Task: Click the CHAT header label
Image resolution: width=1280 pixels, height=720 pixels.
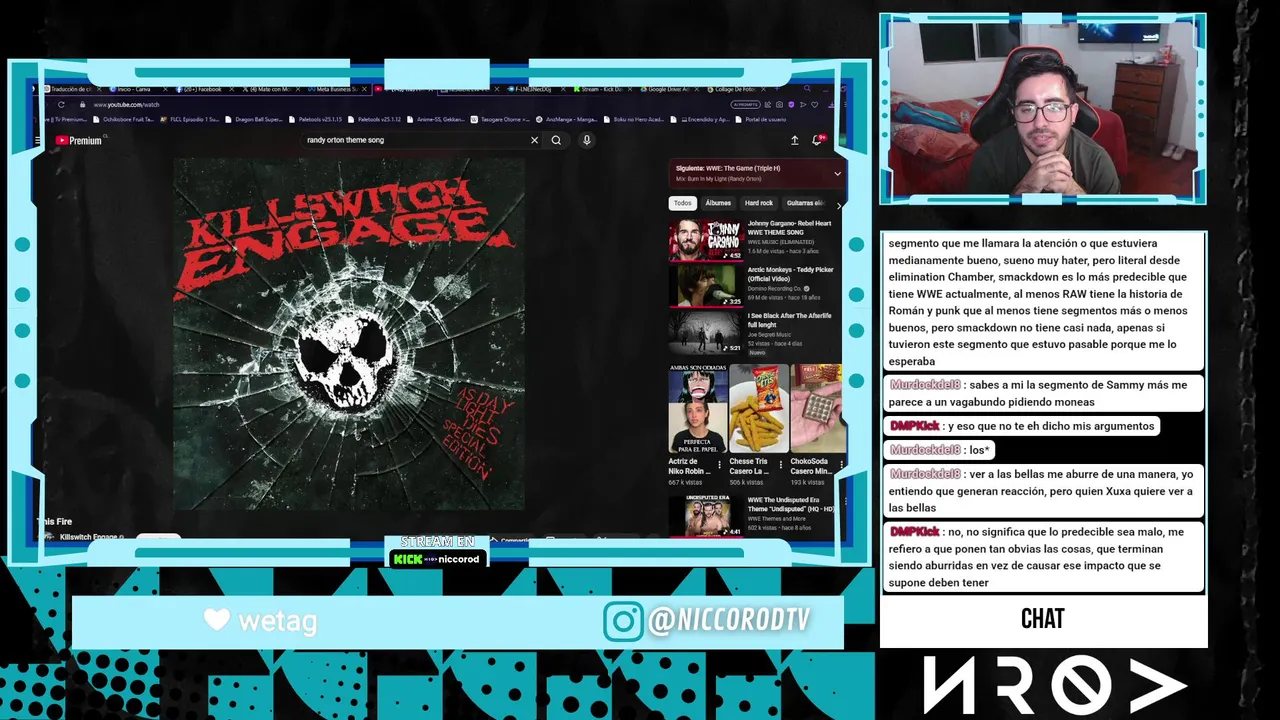Action: click(x=1042, y=619)
